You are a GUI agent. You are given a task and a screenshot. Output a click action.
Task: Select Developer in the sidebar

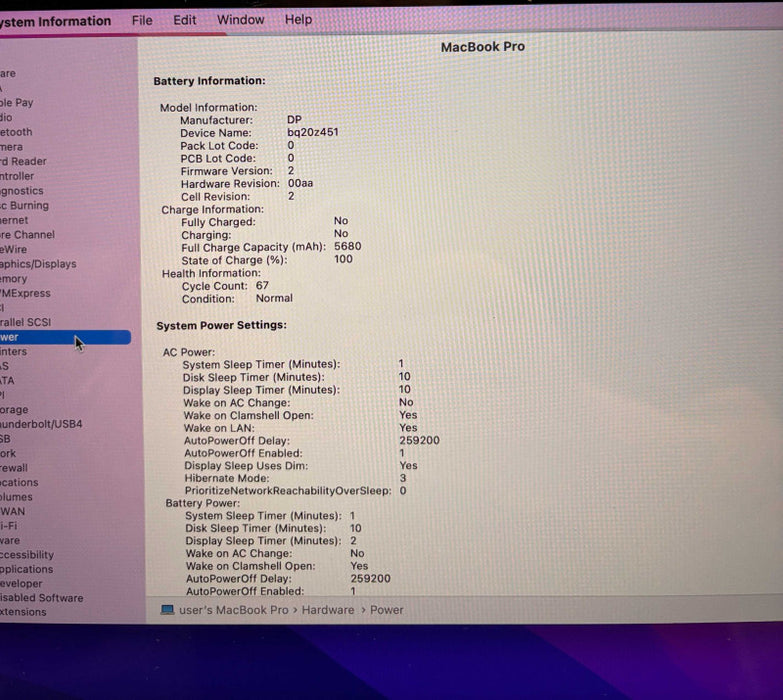point(21,584)
